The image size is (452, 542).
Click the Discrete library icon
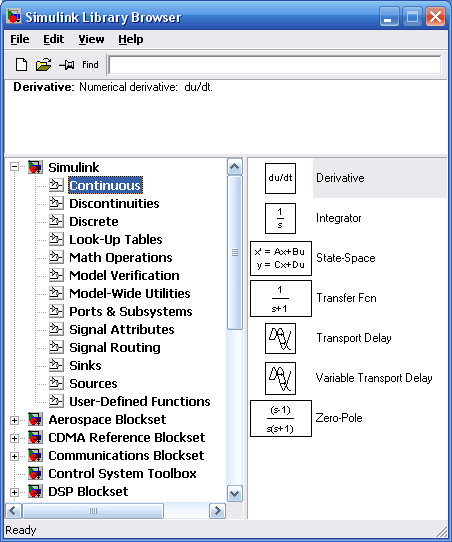click(56, 221)
